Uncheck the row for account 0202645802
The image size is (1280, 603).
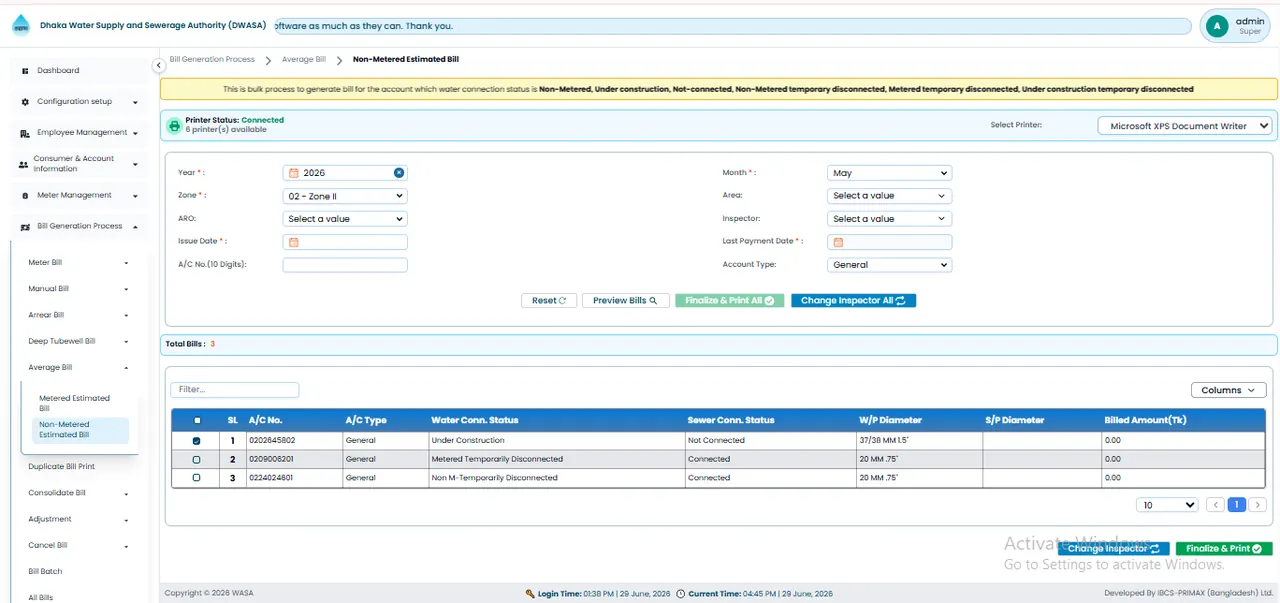click(x=196, y=441)
